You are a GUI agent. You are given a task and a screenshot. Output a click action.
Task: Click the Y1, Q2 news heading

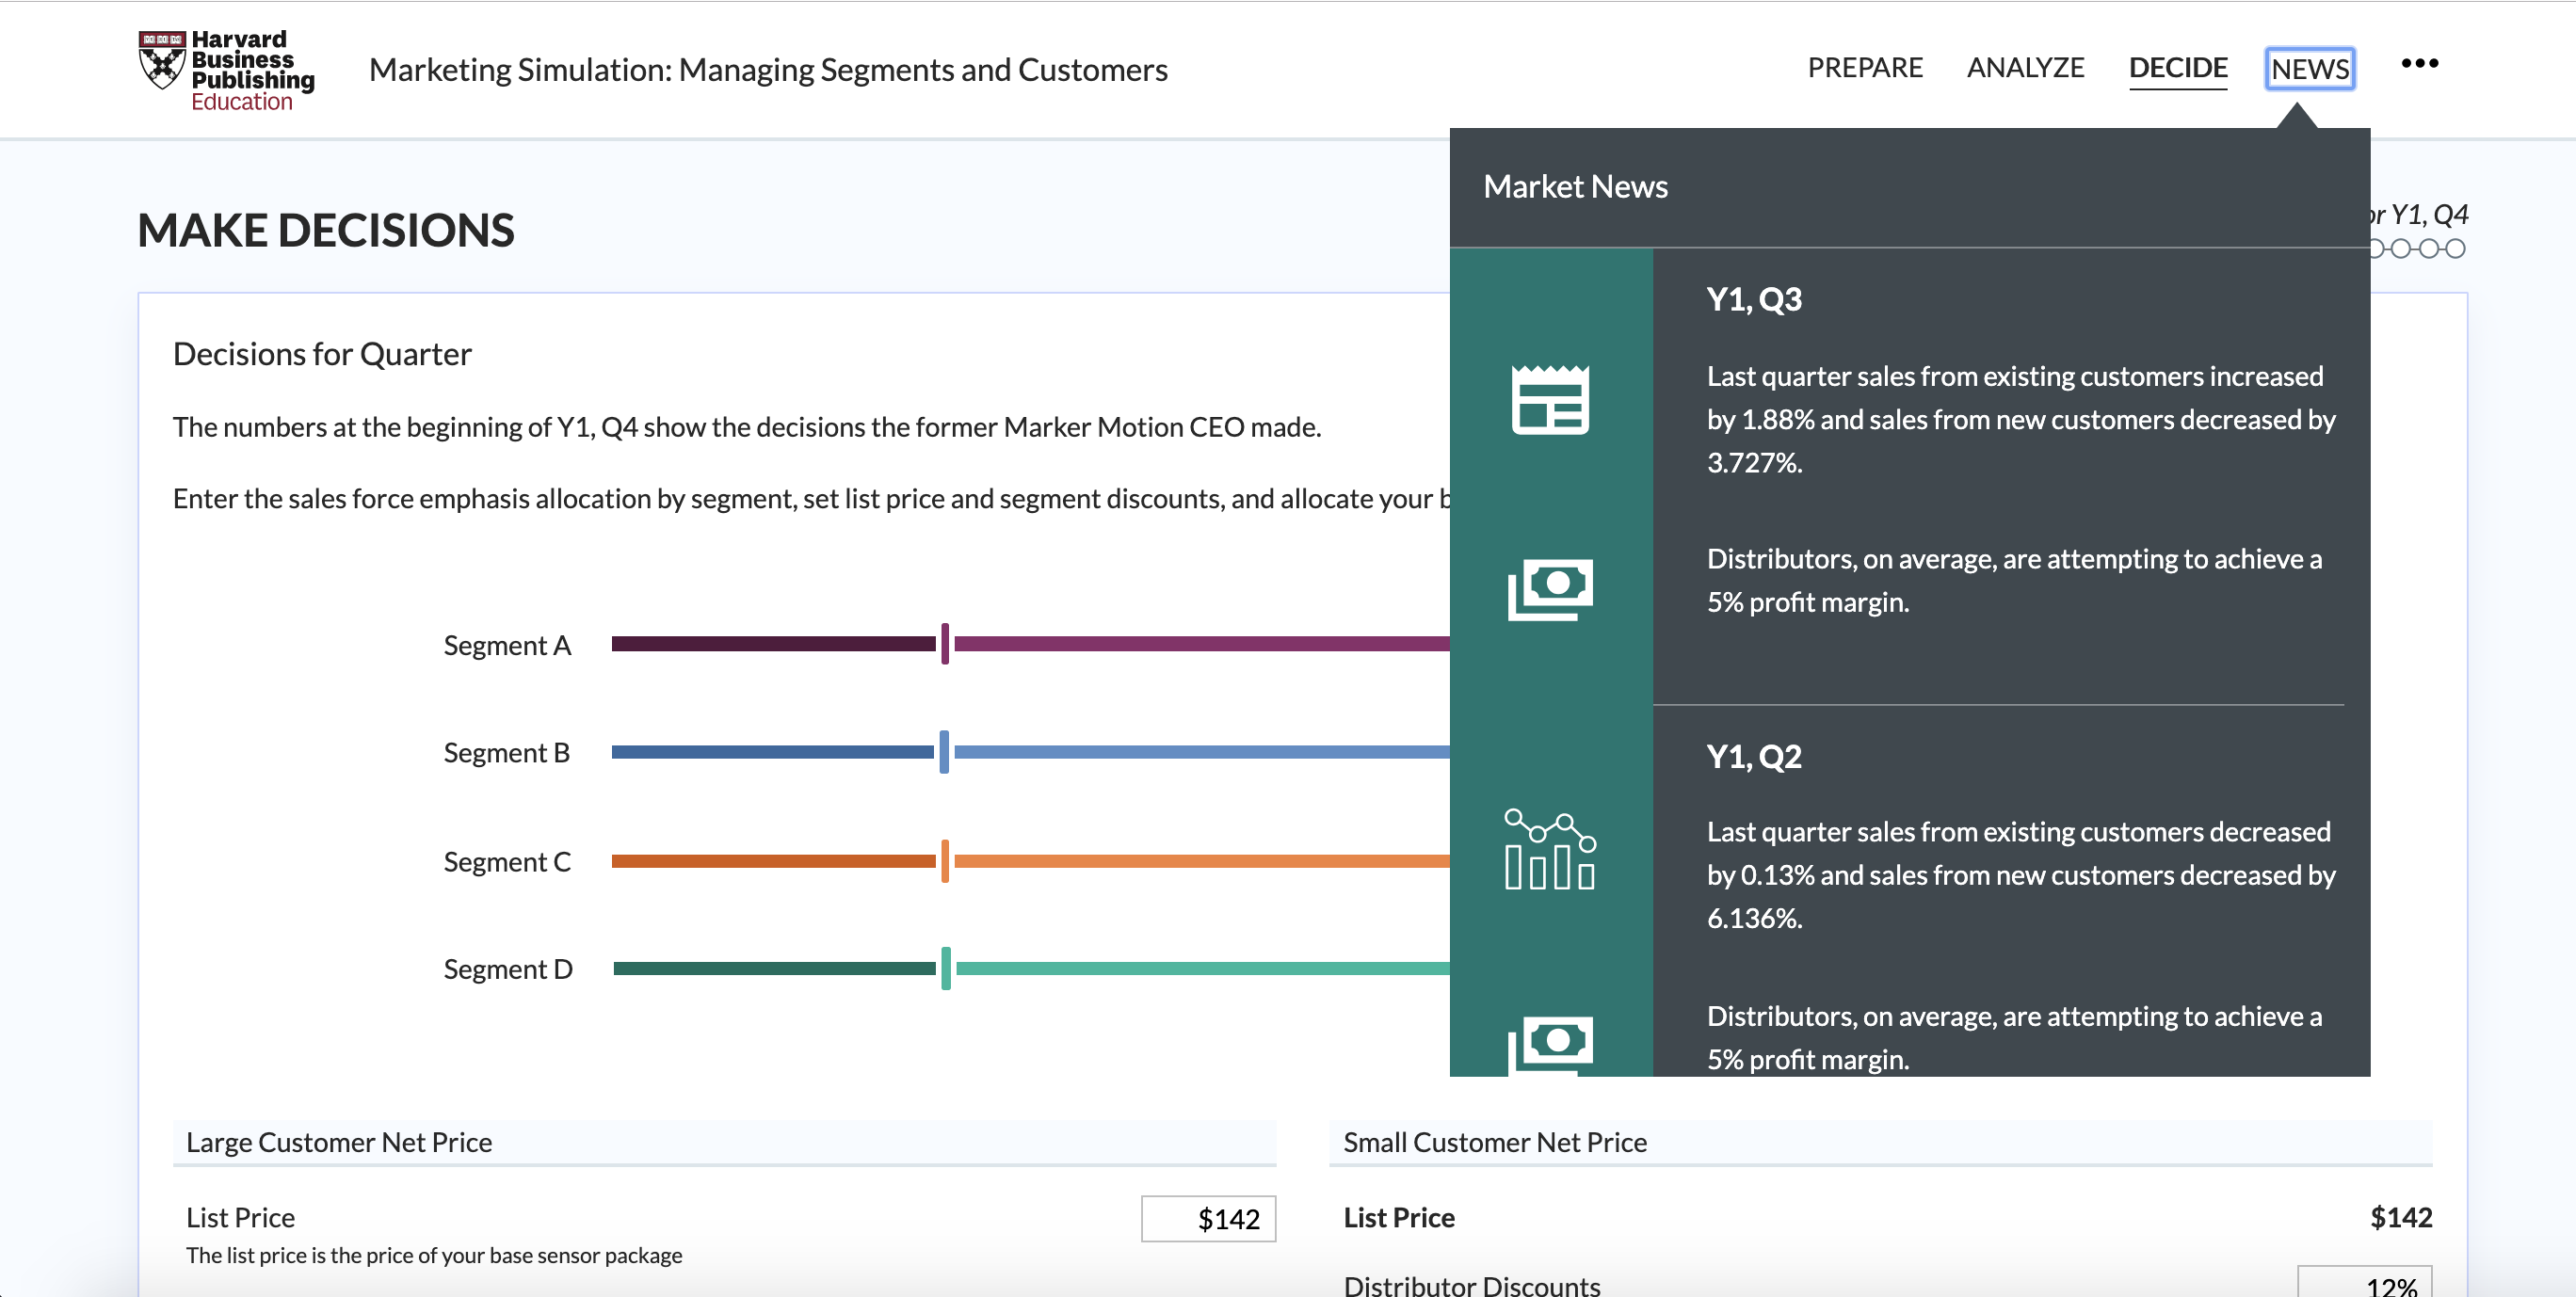click(1753, 756)
